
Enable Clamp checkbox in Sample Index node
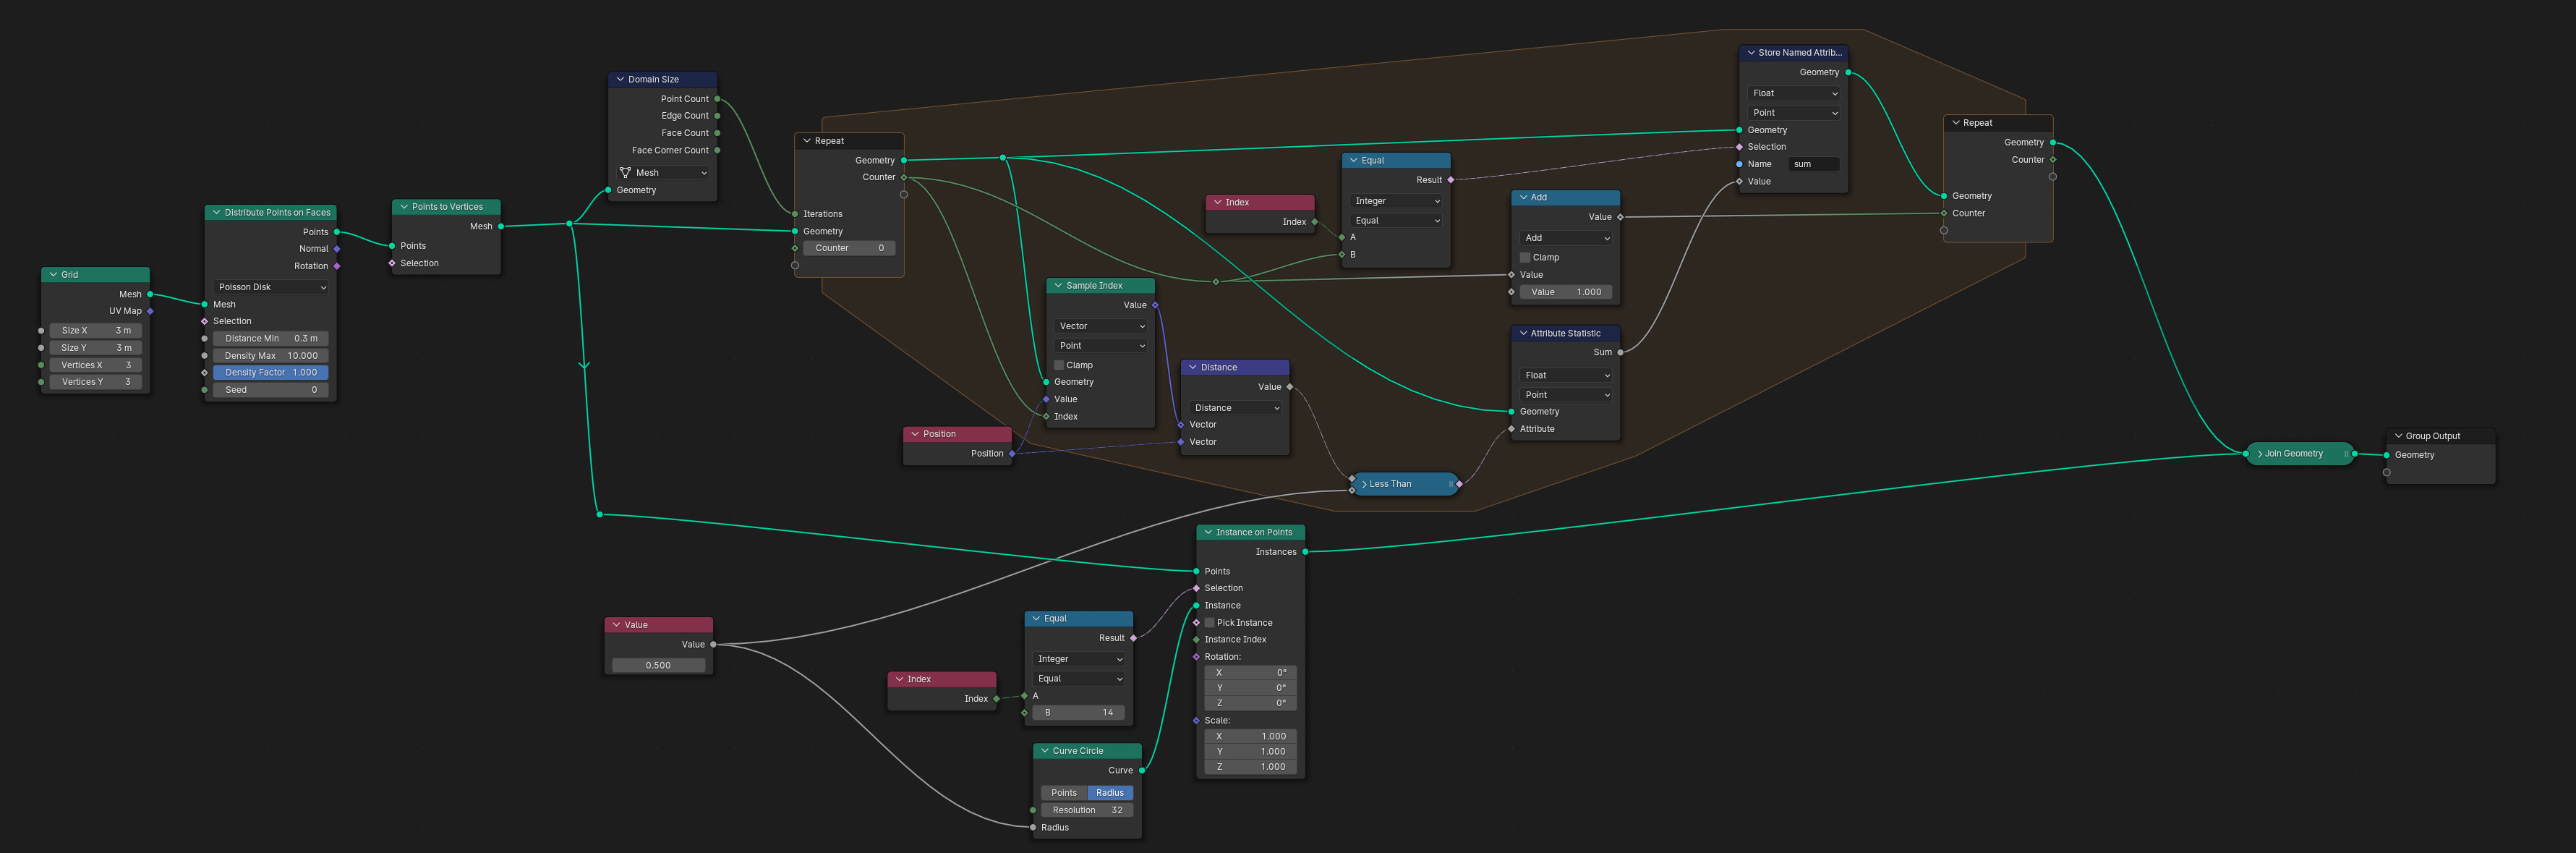pos(1059,366)
